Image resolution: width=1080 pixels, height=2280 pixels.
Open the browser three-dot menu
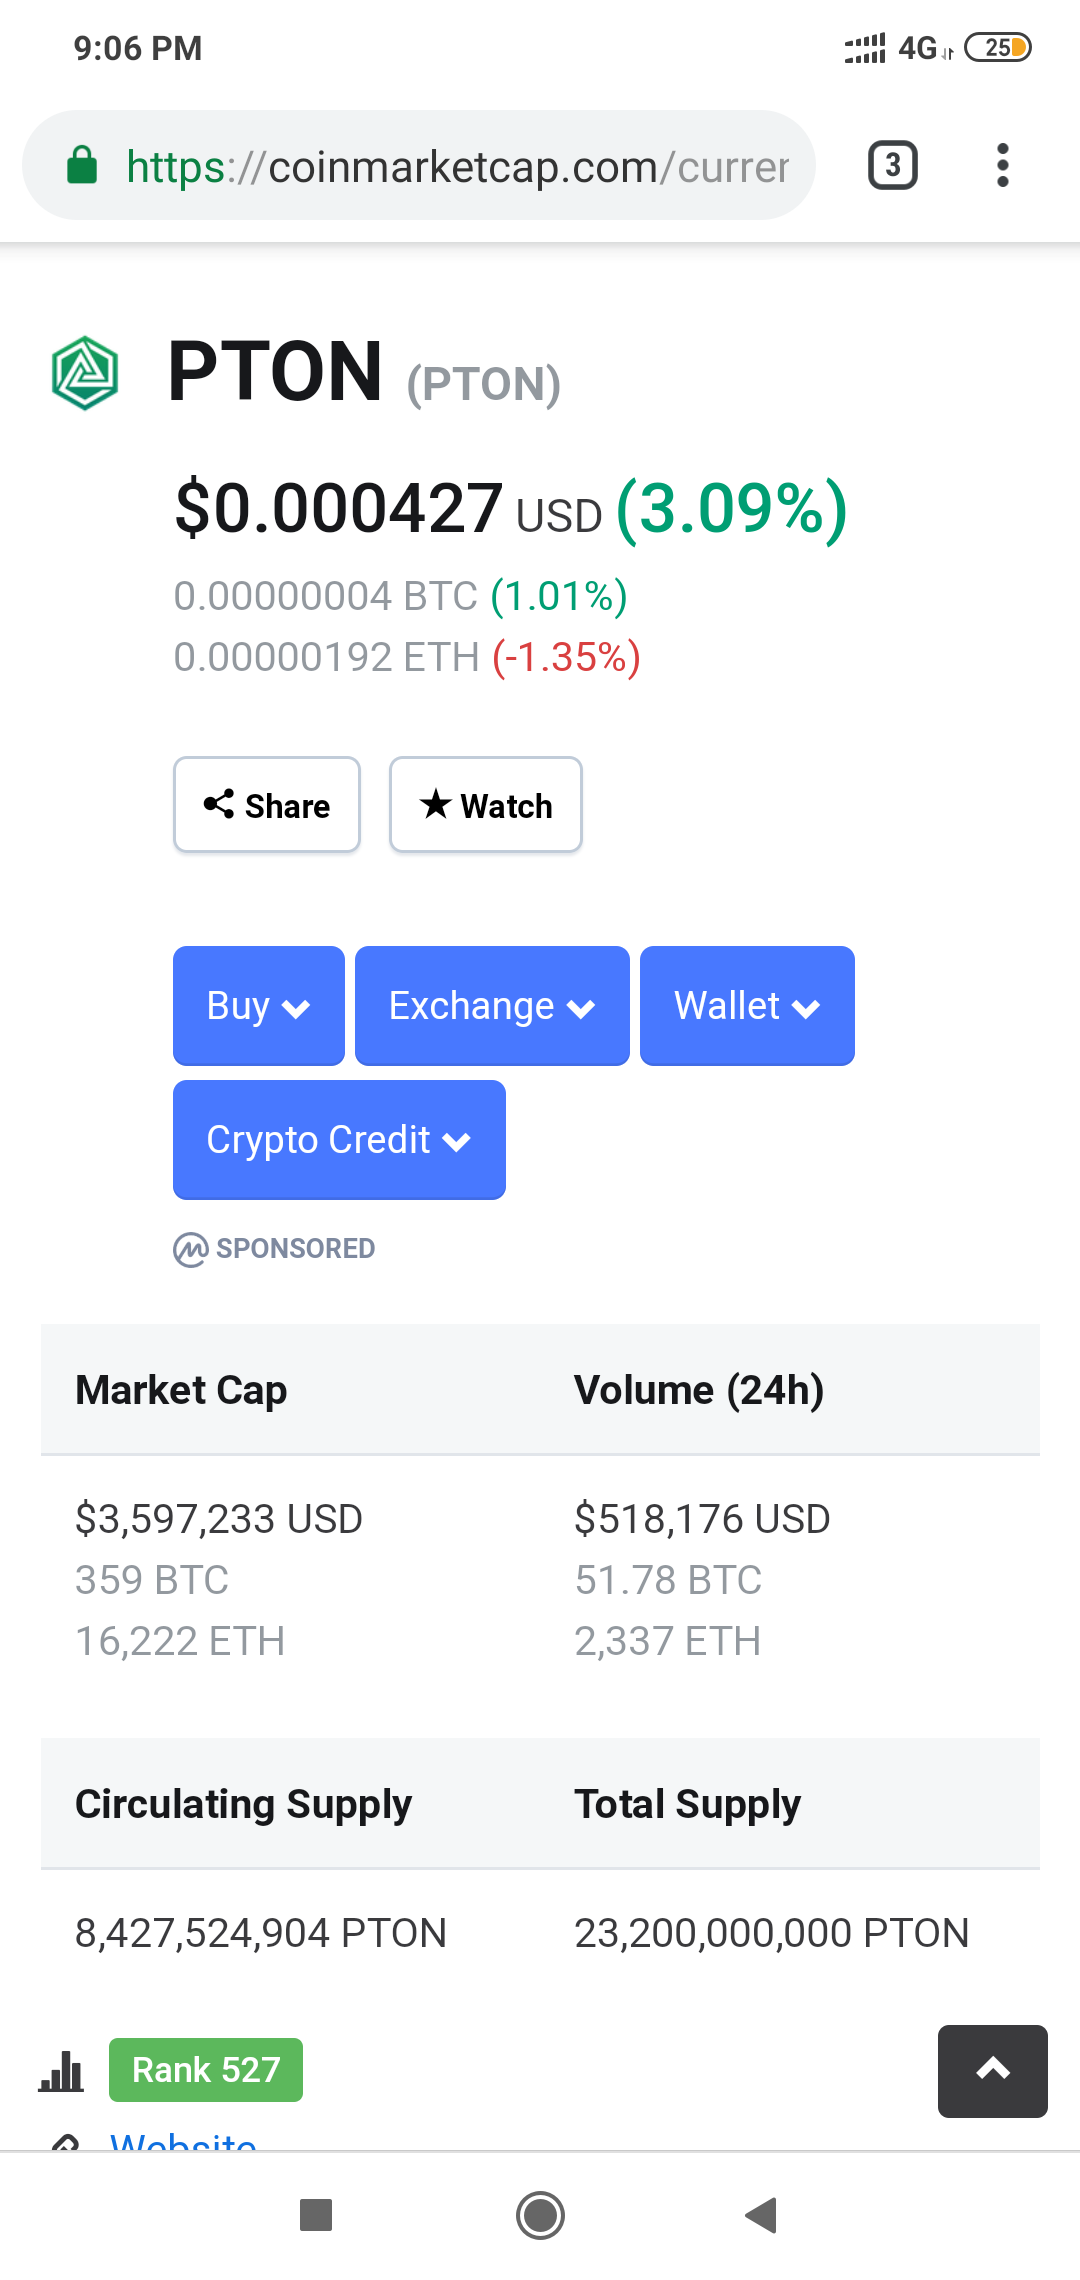click(1002, 165)
